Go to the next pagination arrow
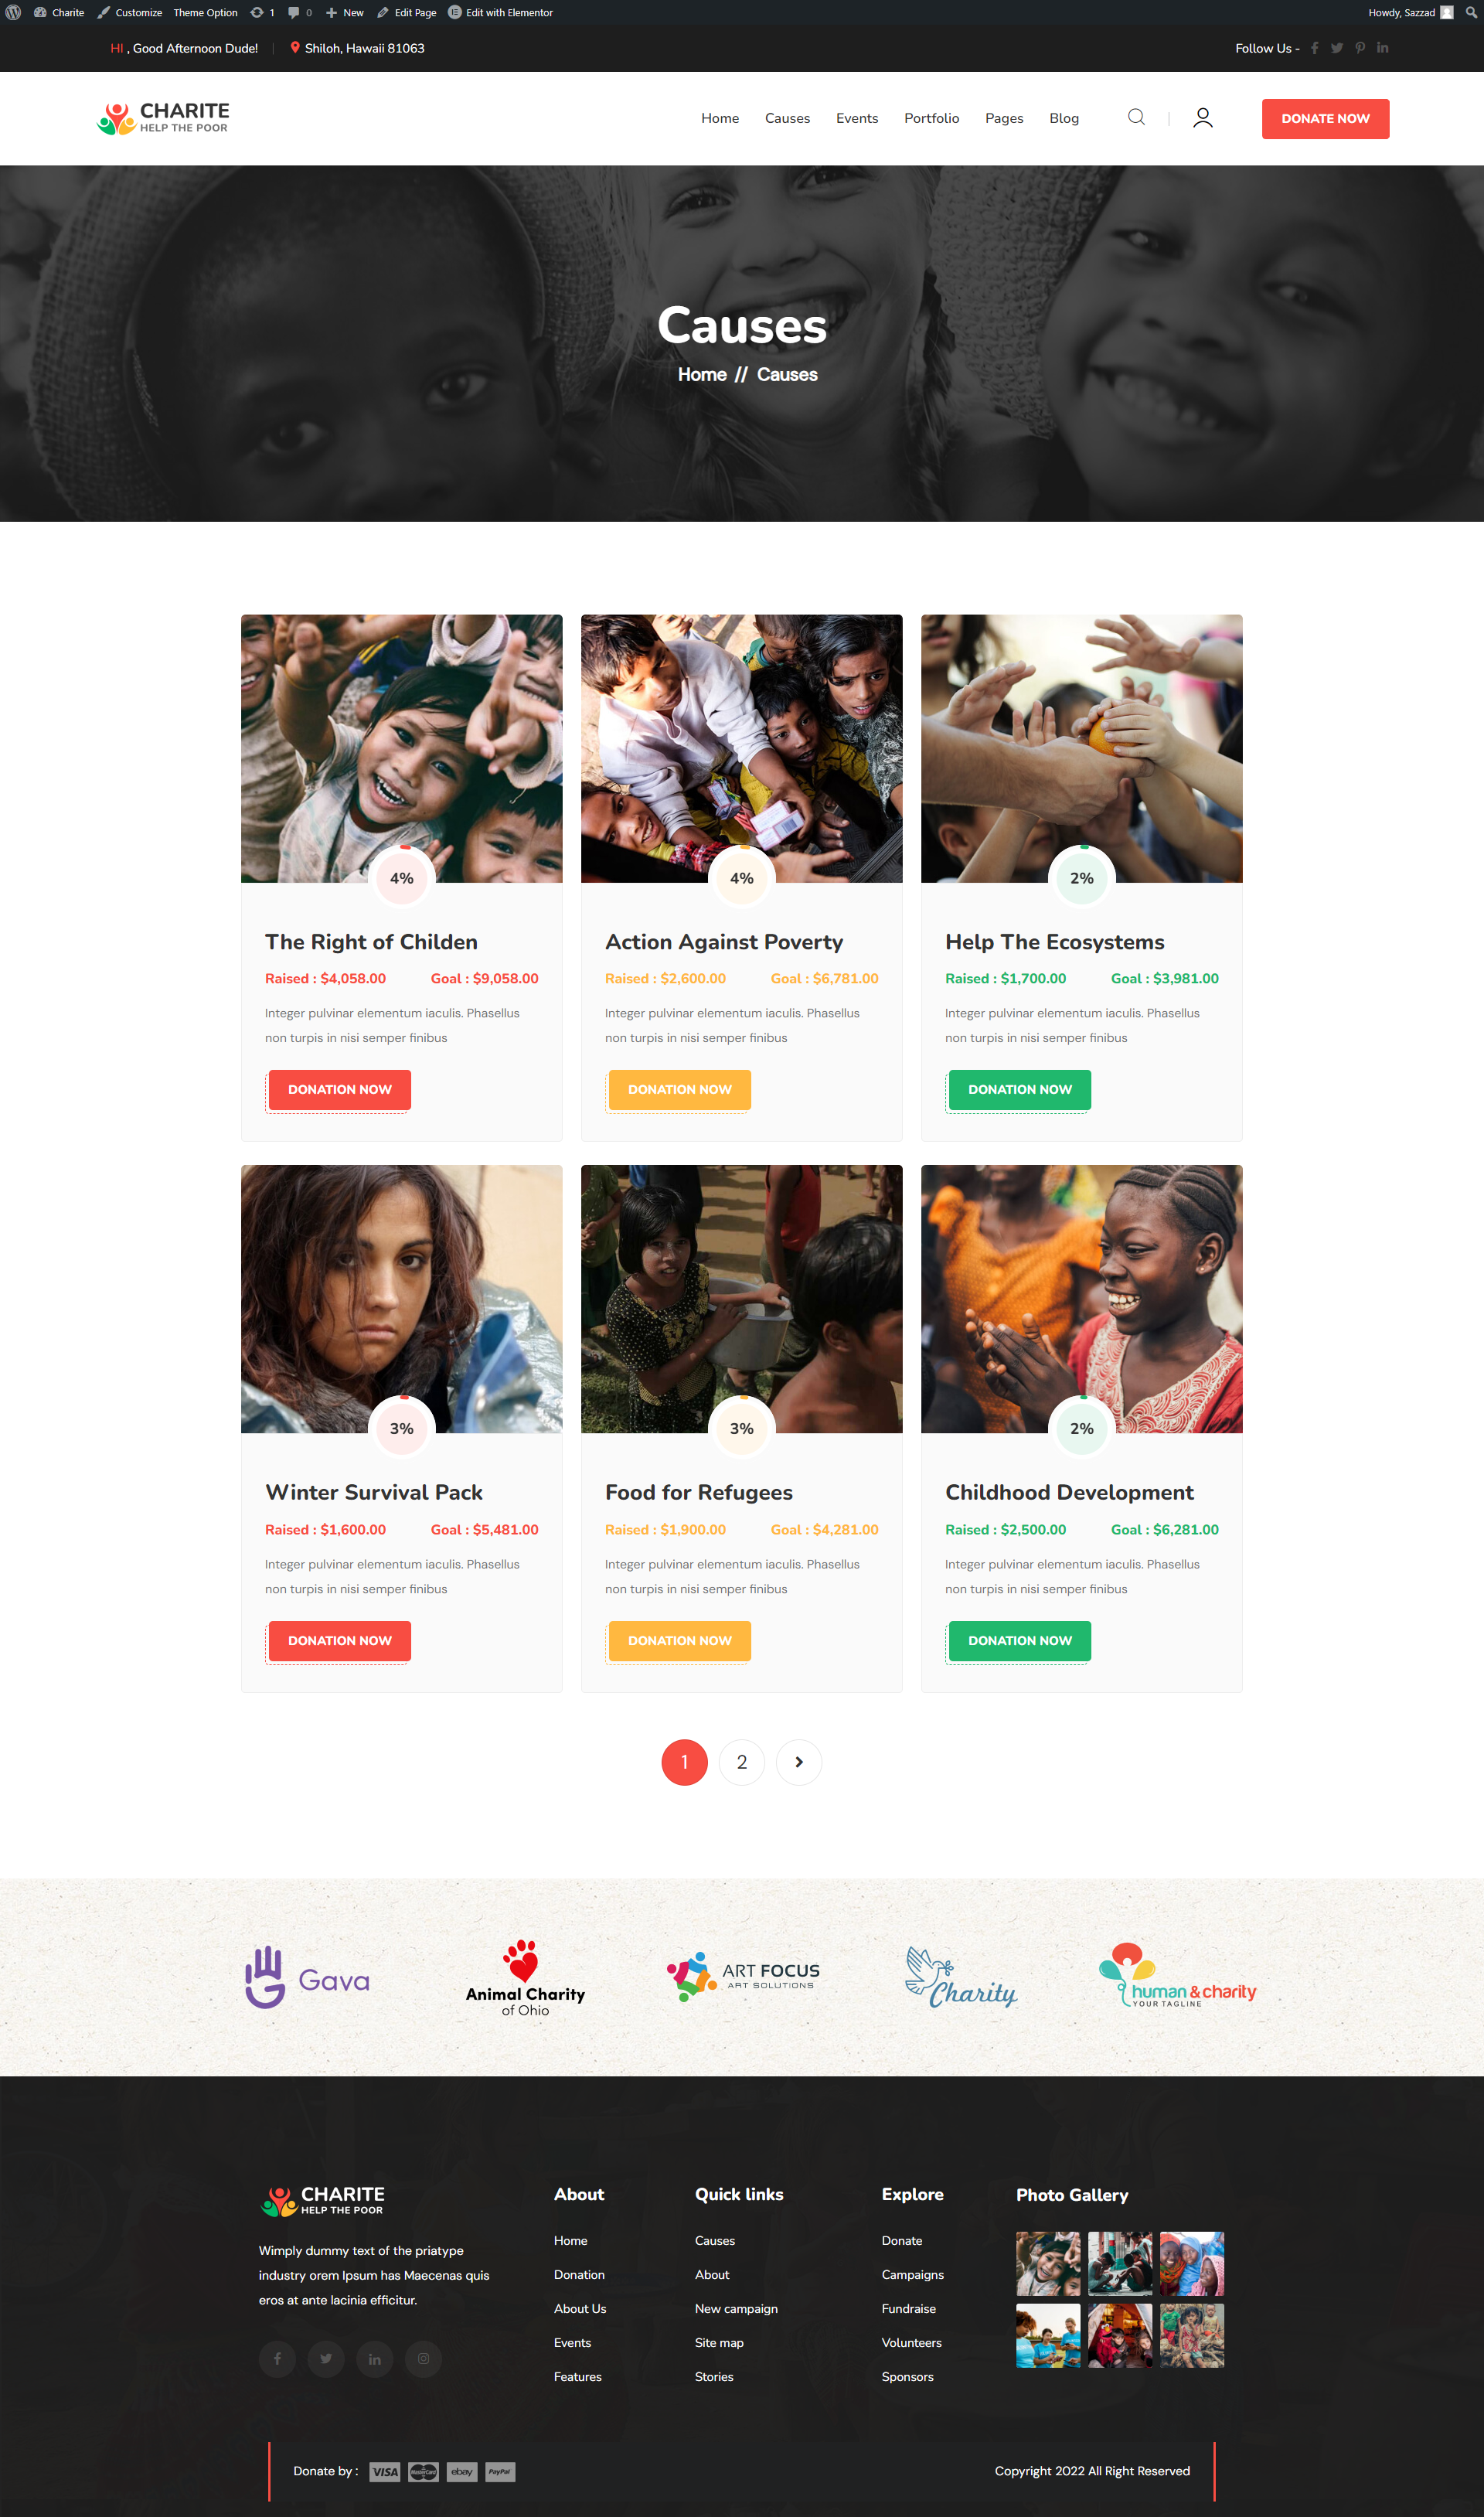This screenshot has width=1484, height=2517. click(799, 1762)
